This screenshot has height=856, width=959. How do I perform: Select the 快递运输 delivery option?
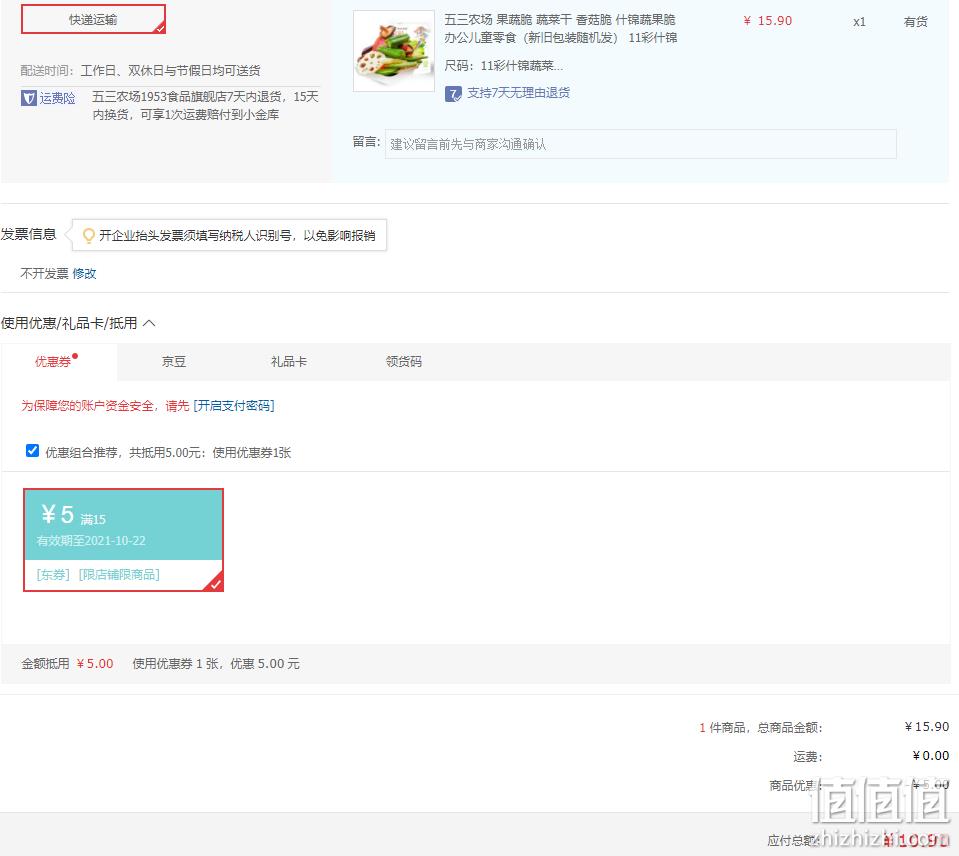[93, 19]
